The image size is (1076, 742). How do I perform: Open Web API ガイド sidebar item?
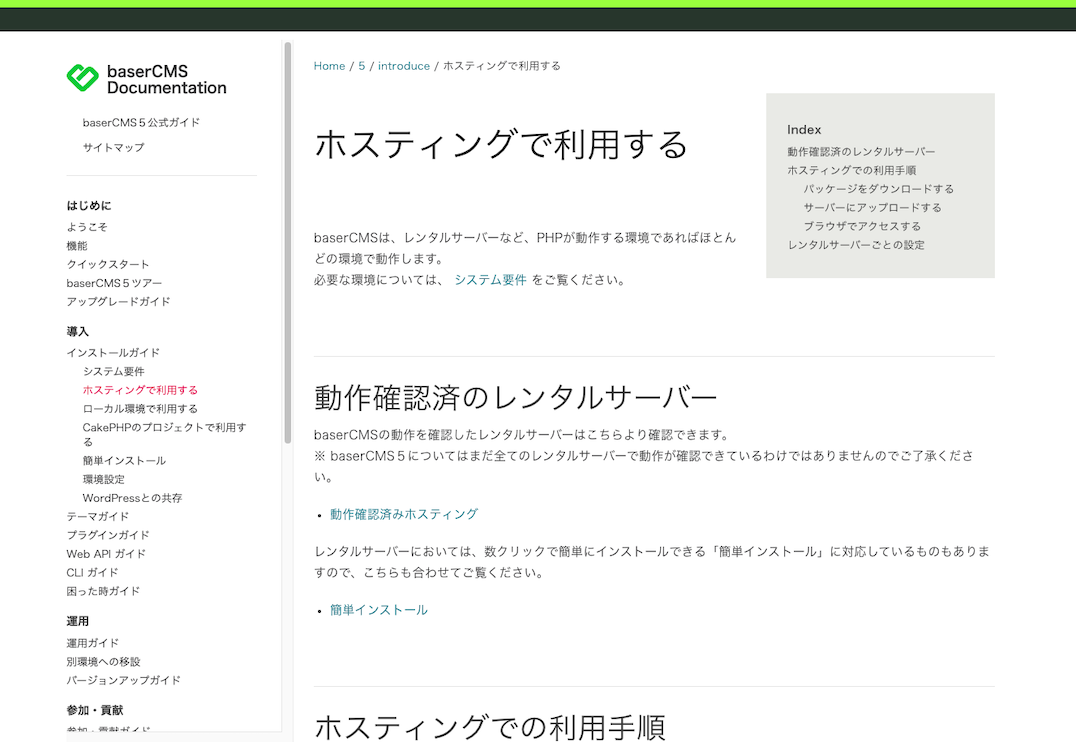(106, 554)
